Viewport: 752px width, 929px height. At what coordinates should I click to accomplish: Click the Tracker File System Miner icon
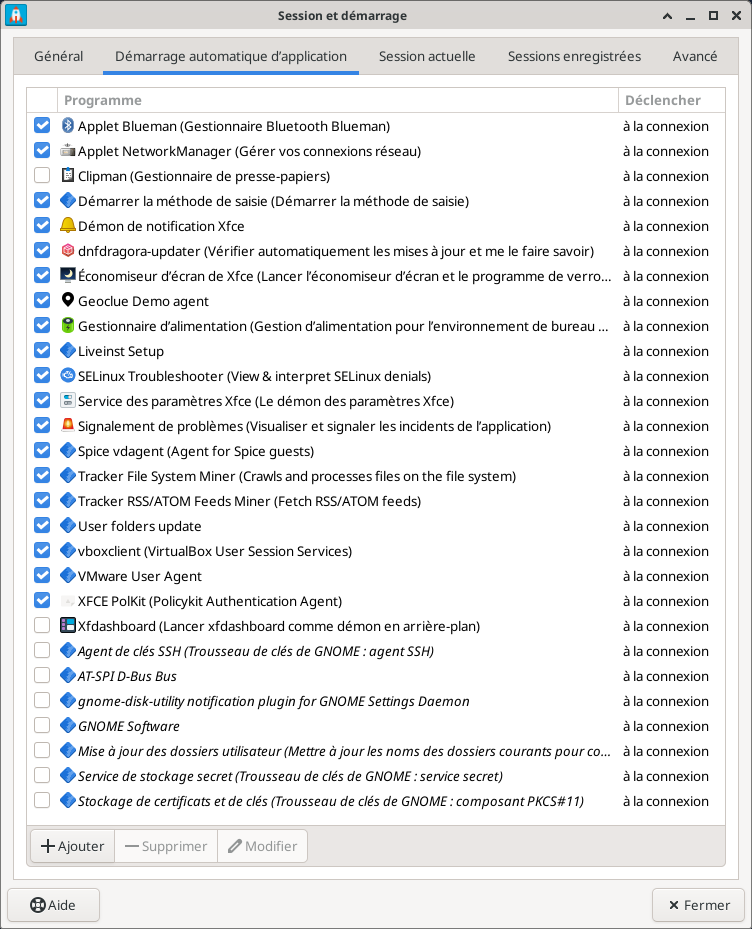[x=68, y=476]
